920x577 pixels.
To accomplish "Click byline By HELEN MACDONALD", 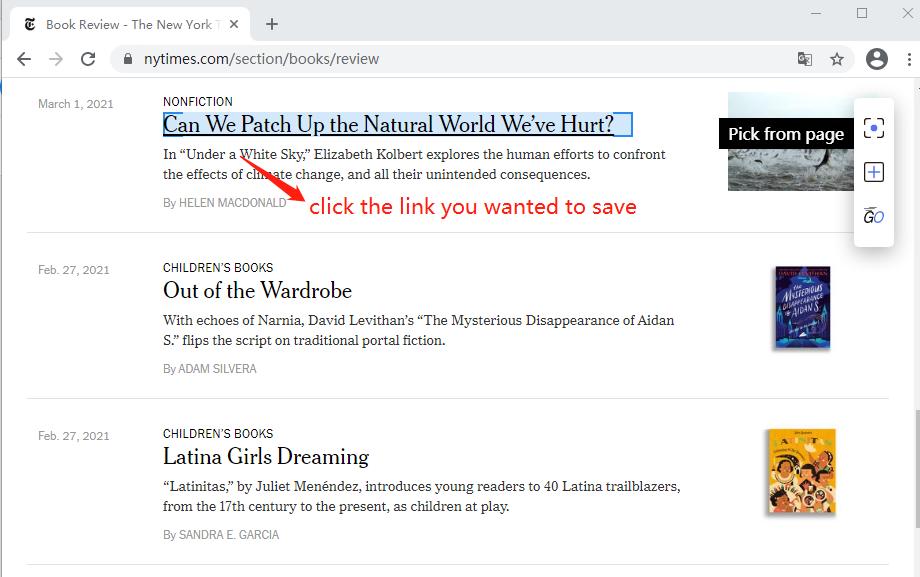I will (x=225, y=203).
